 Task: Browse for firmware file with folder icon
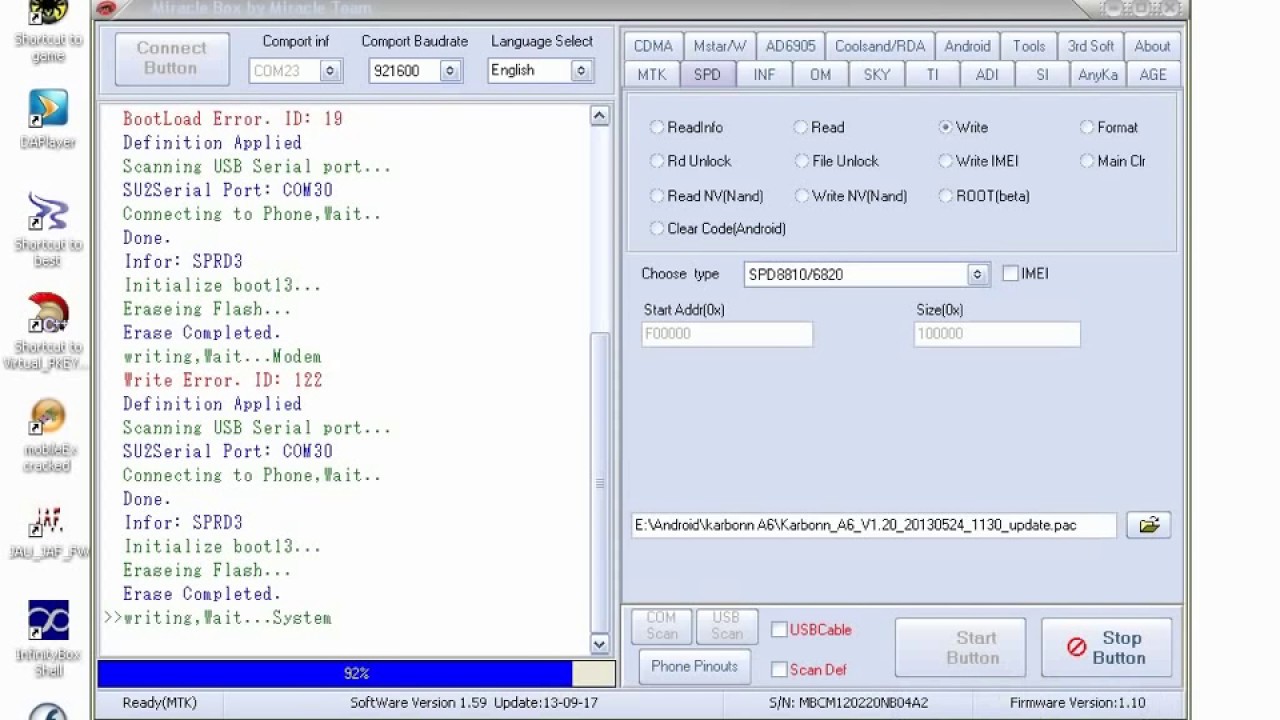pyautogui.click(x=1148, y=525)
